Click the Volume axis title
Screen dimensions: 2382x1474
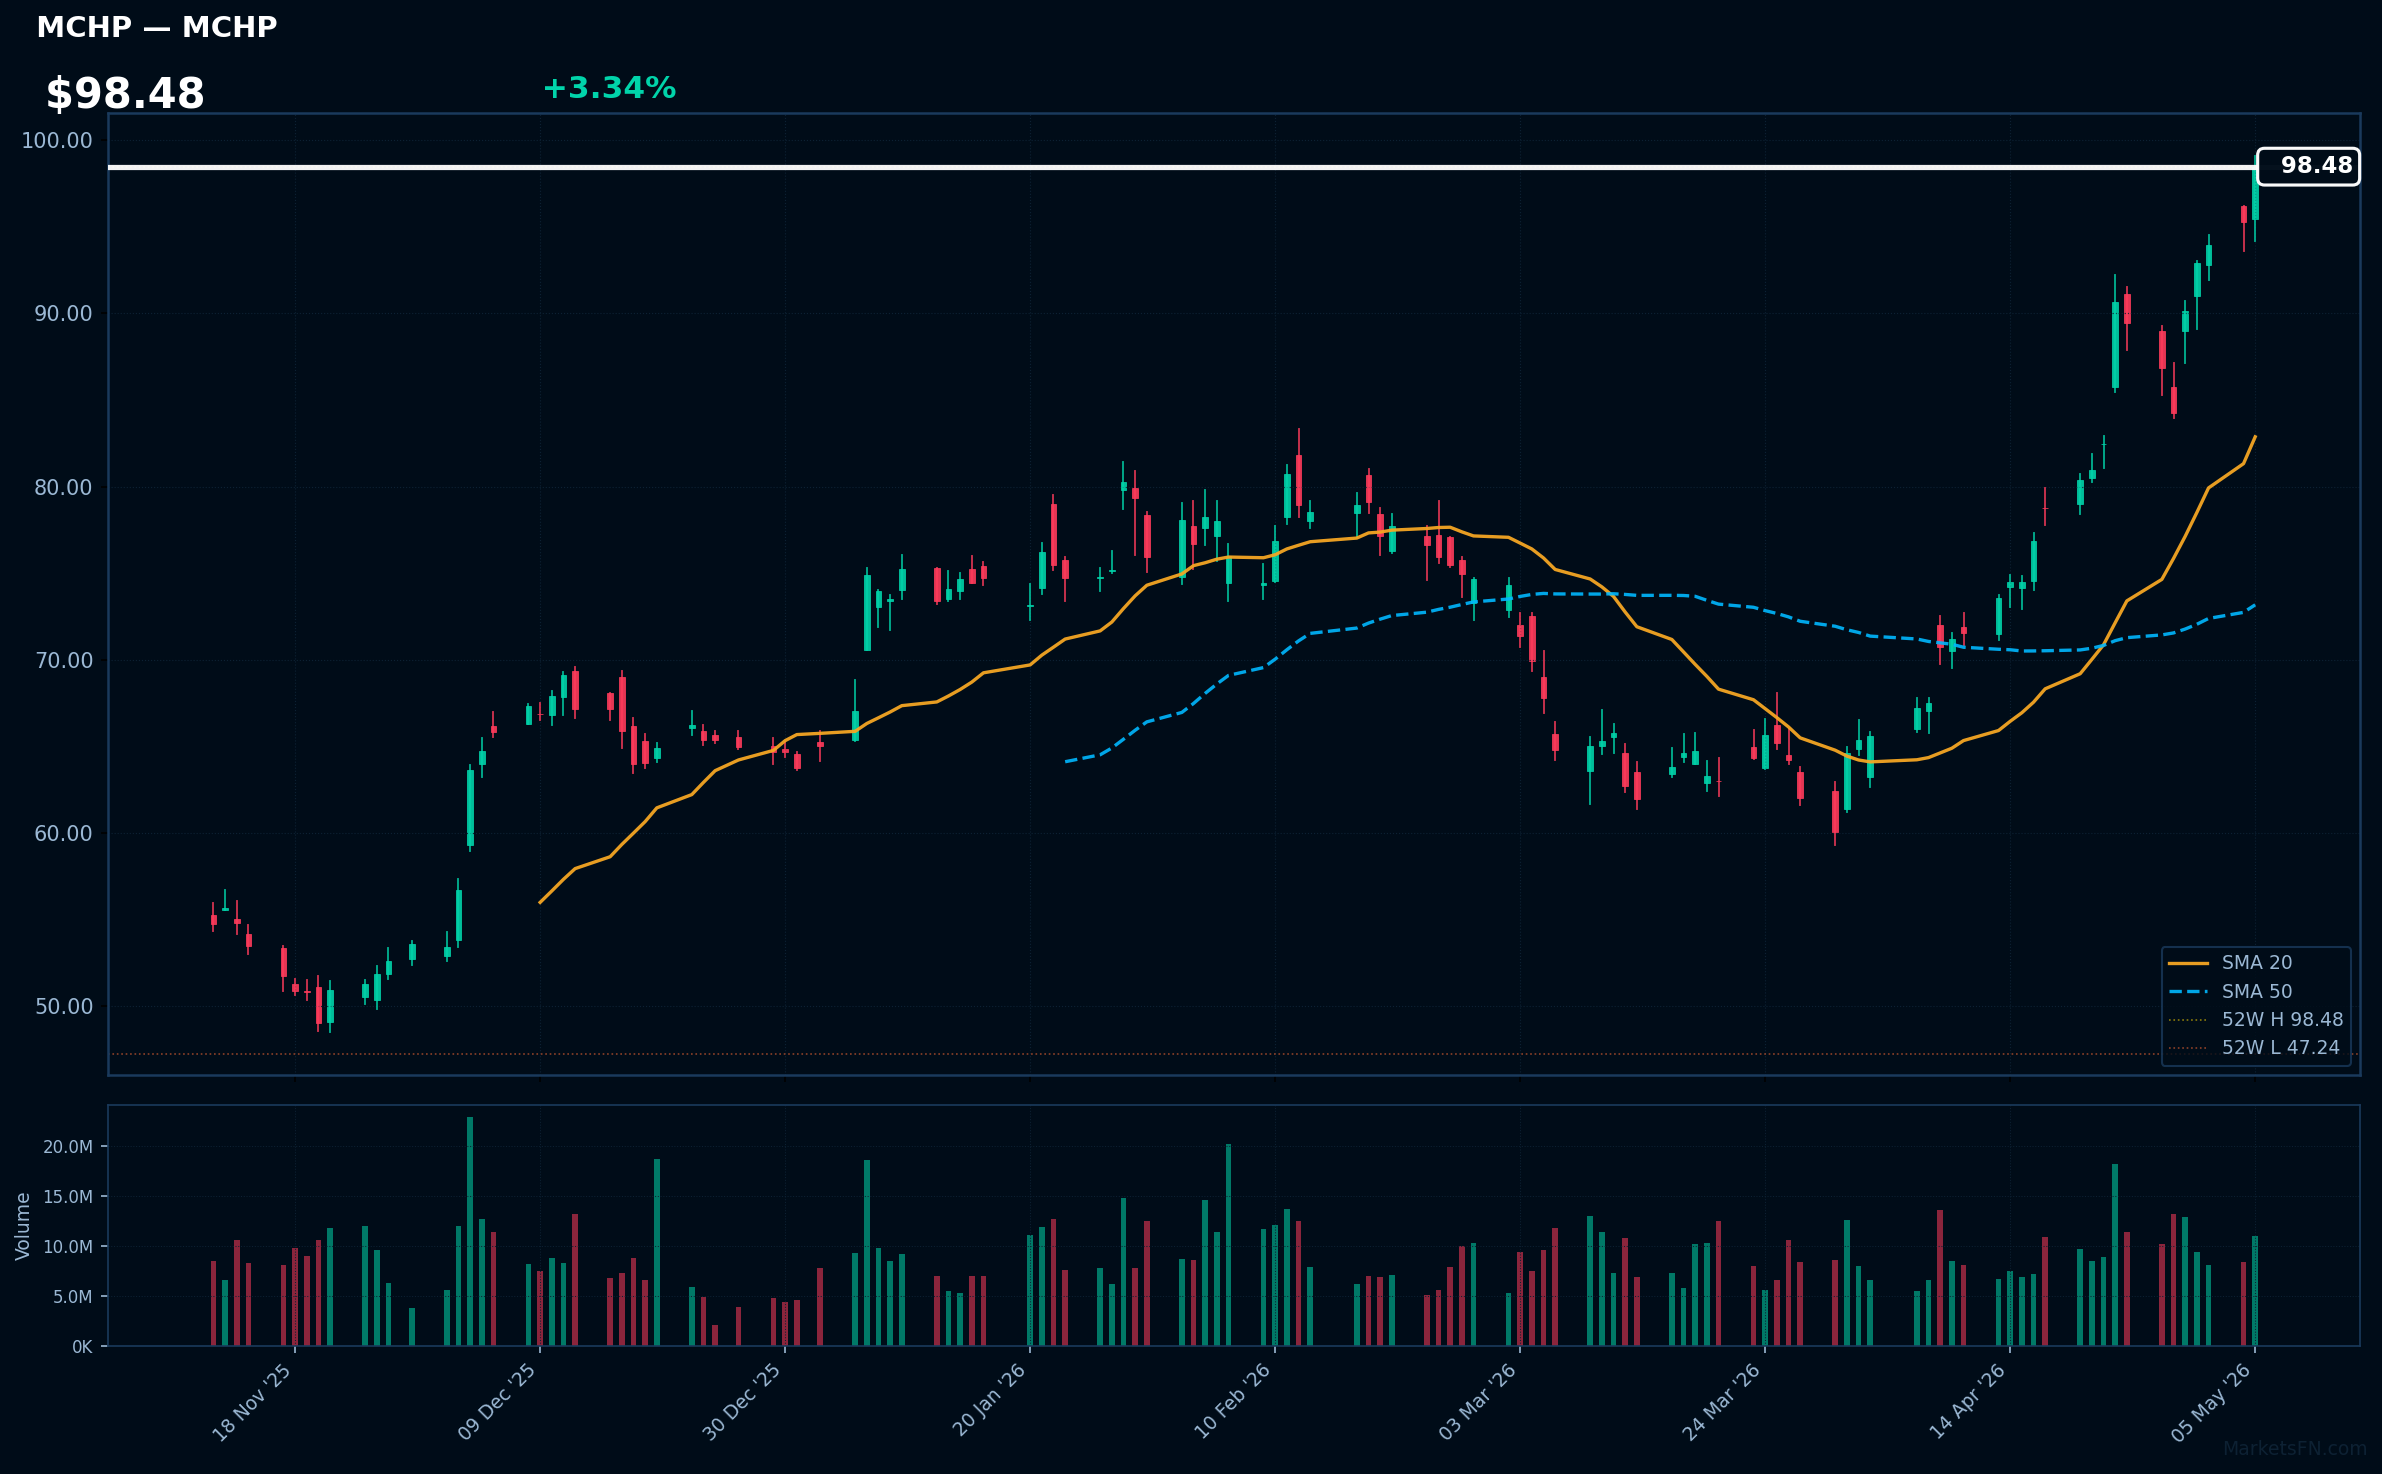[x=23, y=1226]
